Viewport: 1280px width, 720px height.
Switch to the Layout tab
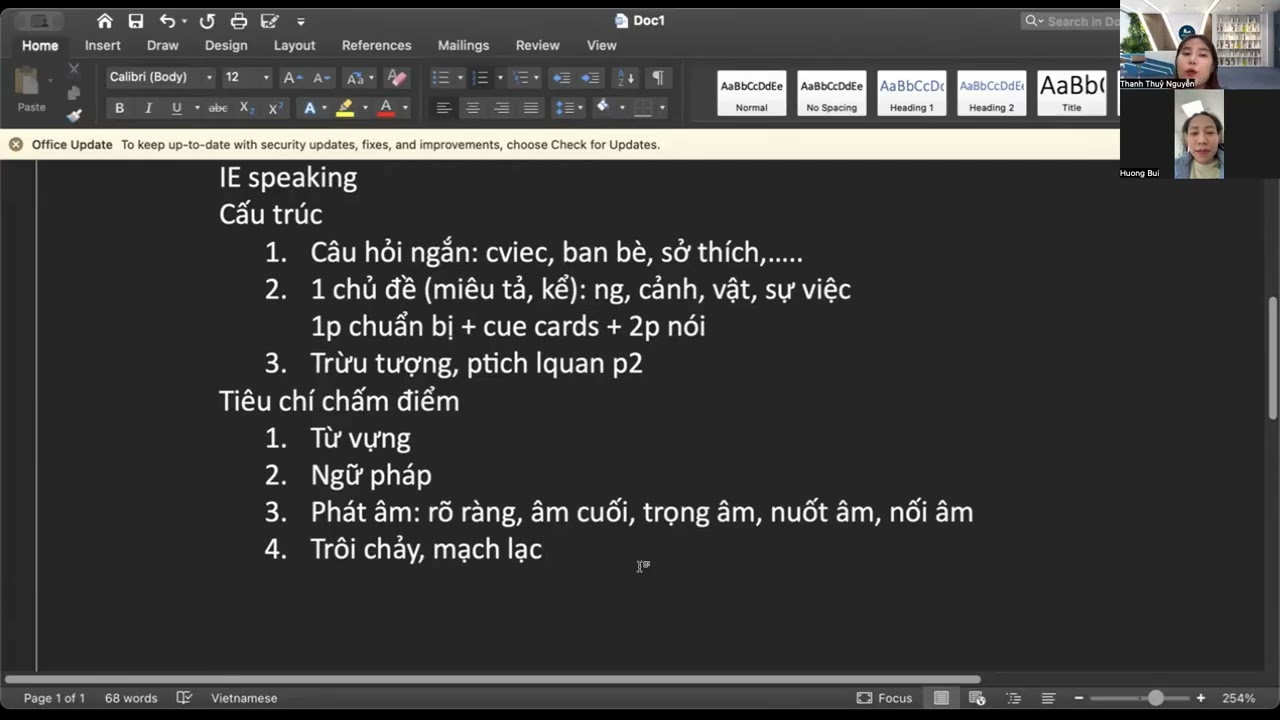pyautogui.click(x=294, y=45)
